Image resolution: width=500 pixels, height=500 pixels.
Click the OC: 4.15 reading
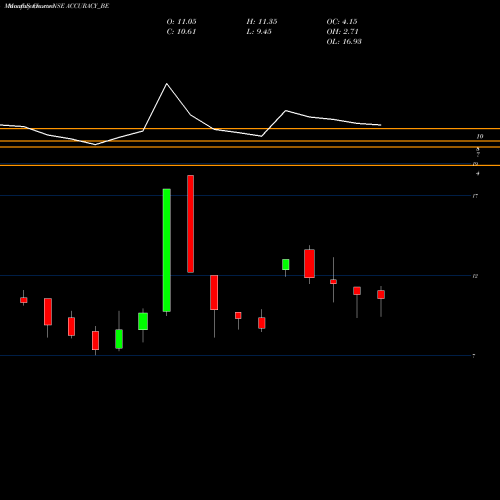[x=342, y=22]
